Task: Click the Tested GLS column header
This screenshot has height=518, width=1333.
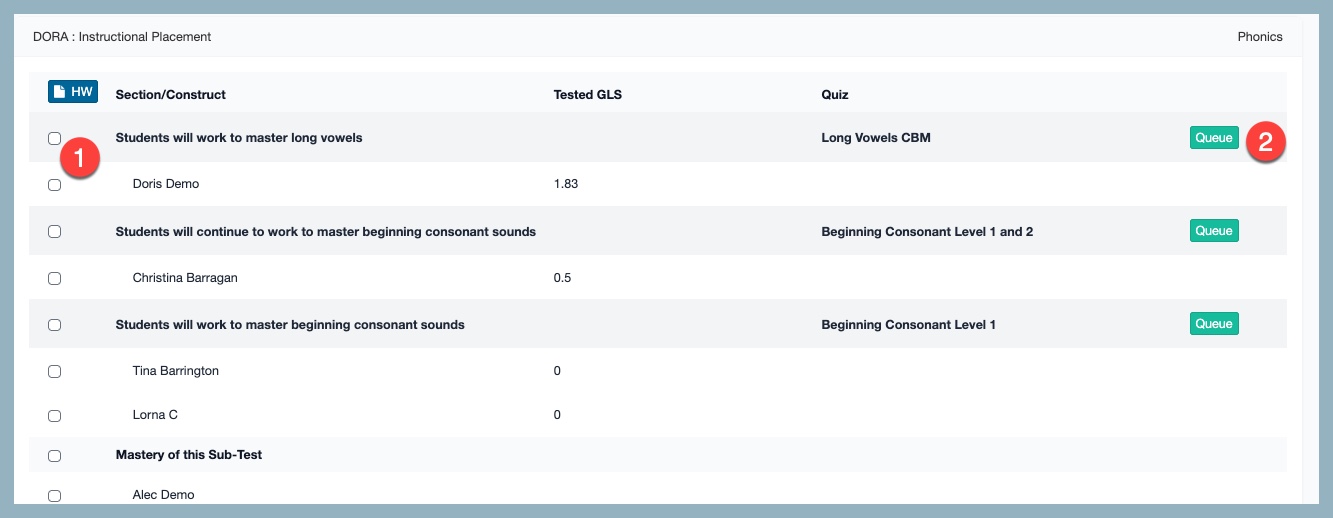Action: 588,95
